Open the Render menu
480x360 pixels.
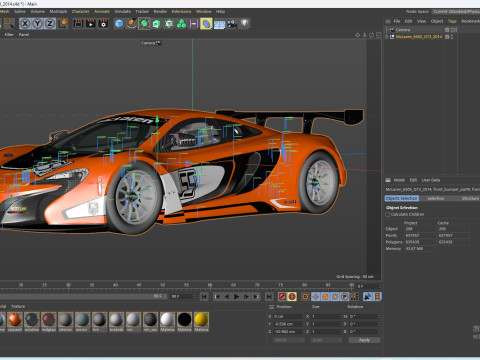pyautogui.click(x=160, y=11)
